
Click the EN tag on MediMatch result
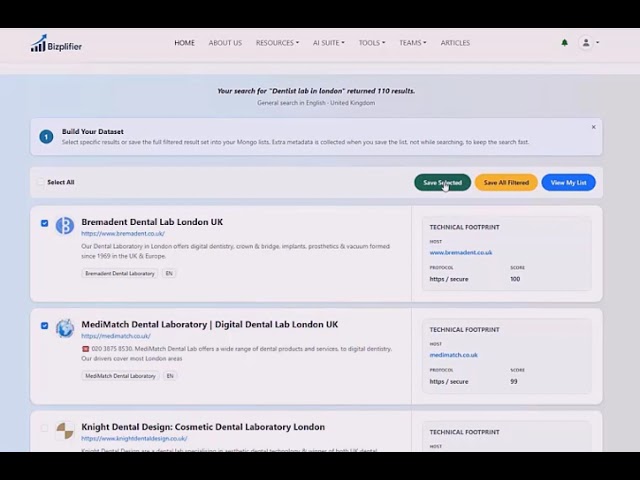[170, 376]
